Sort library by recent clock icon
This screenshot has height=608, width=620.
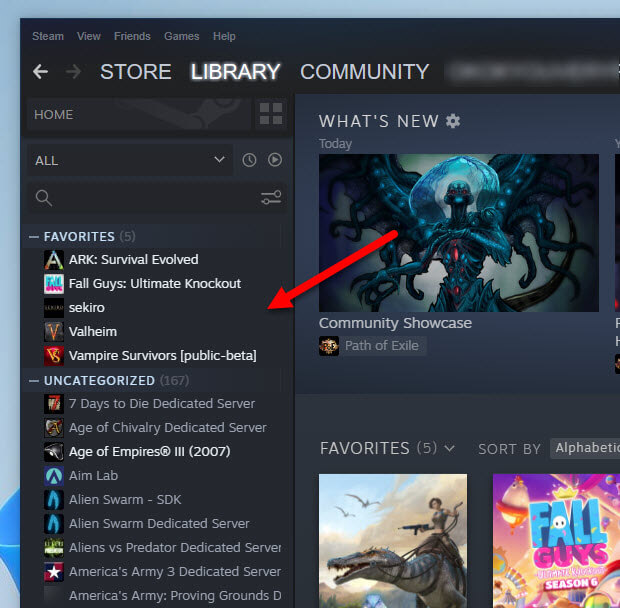pos(249,160)
